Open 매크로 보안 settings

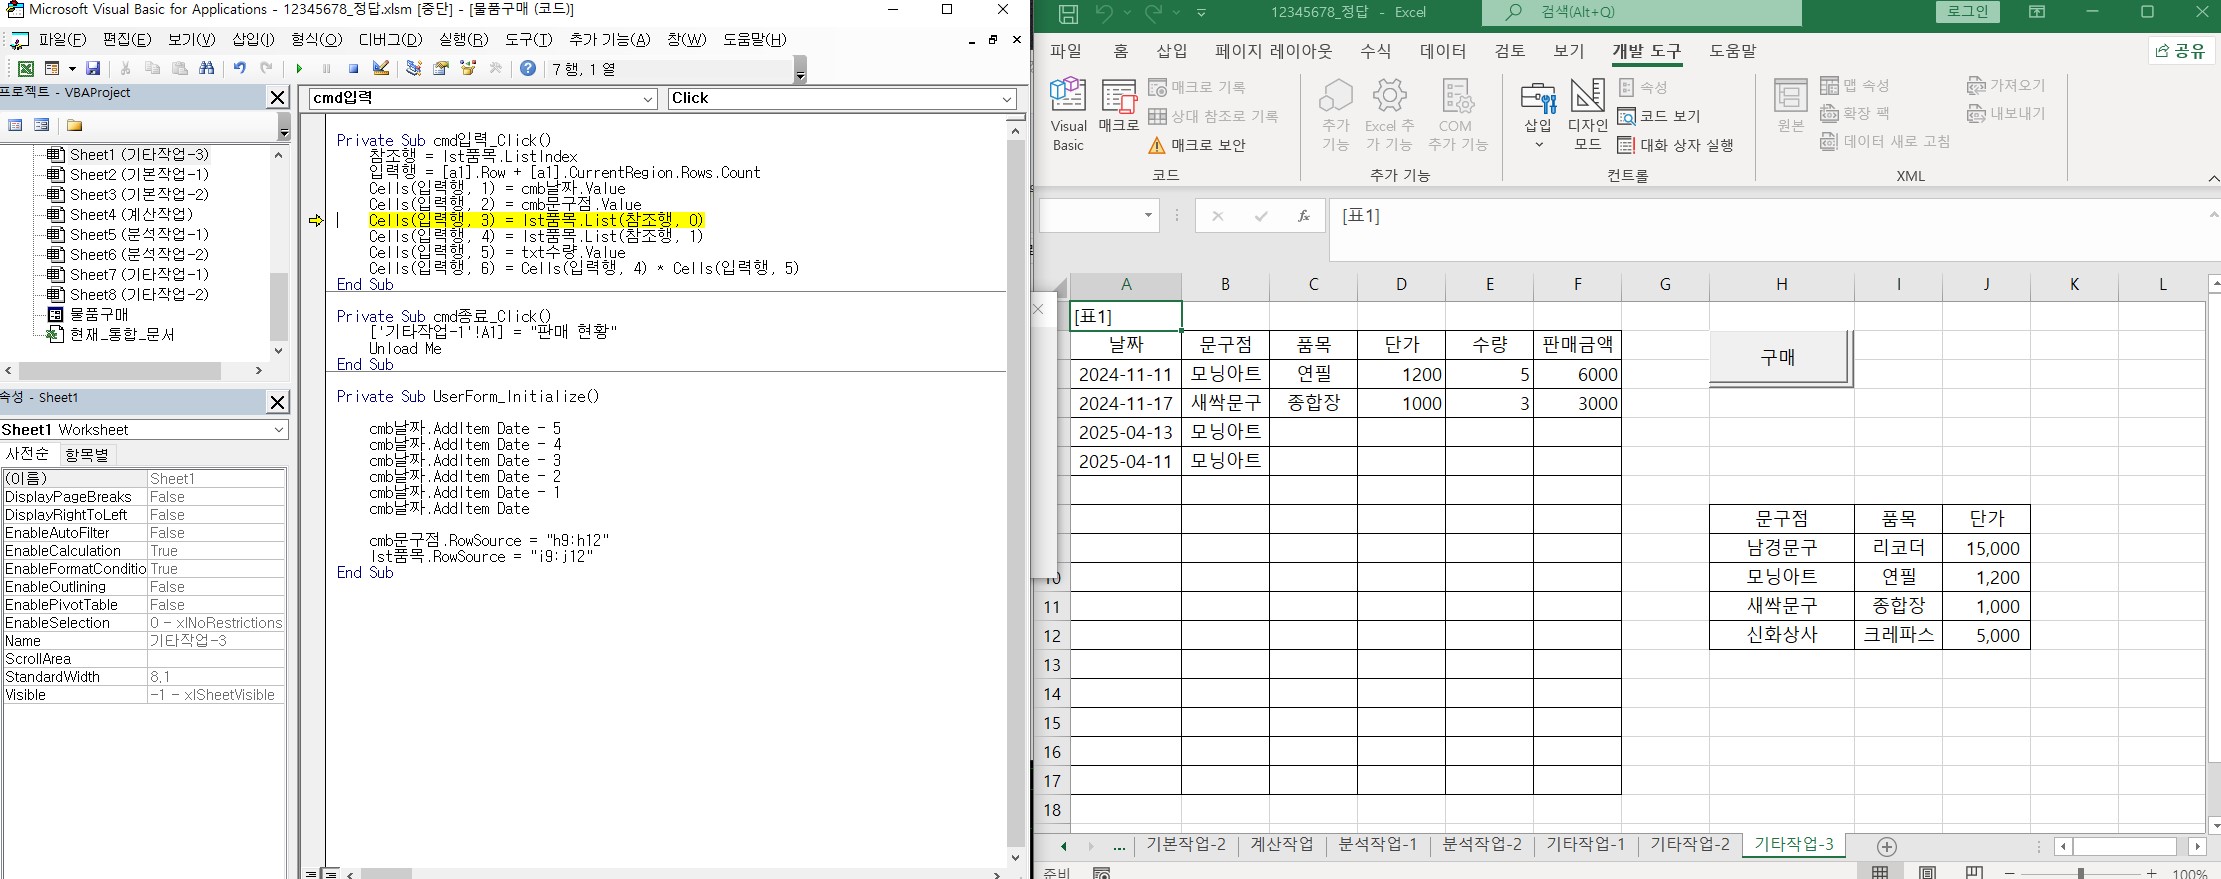1197,145
